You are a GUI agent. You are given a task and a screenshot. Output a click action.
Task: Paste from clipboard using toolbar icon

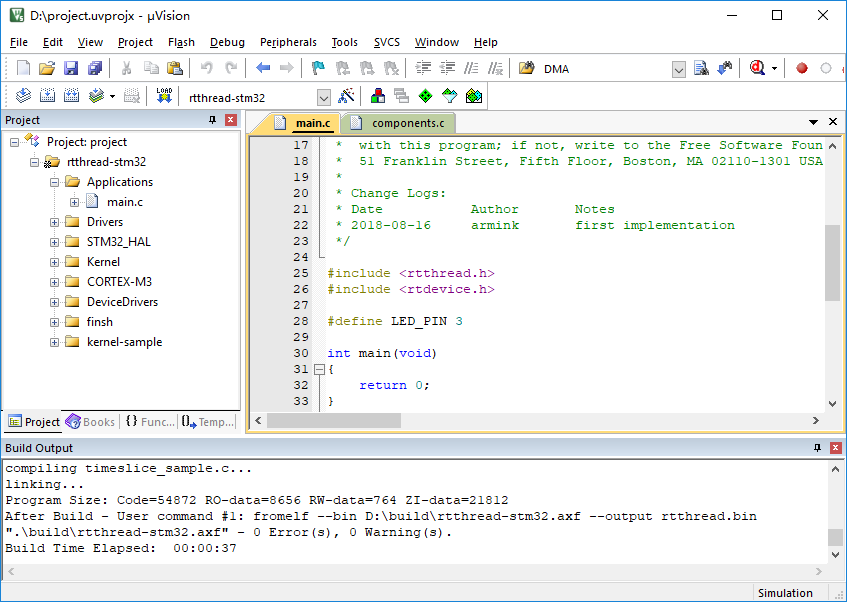(174, 68)
